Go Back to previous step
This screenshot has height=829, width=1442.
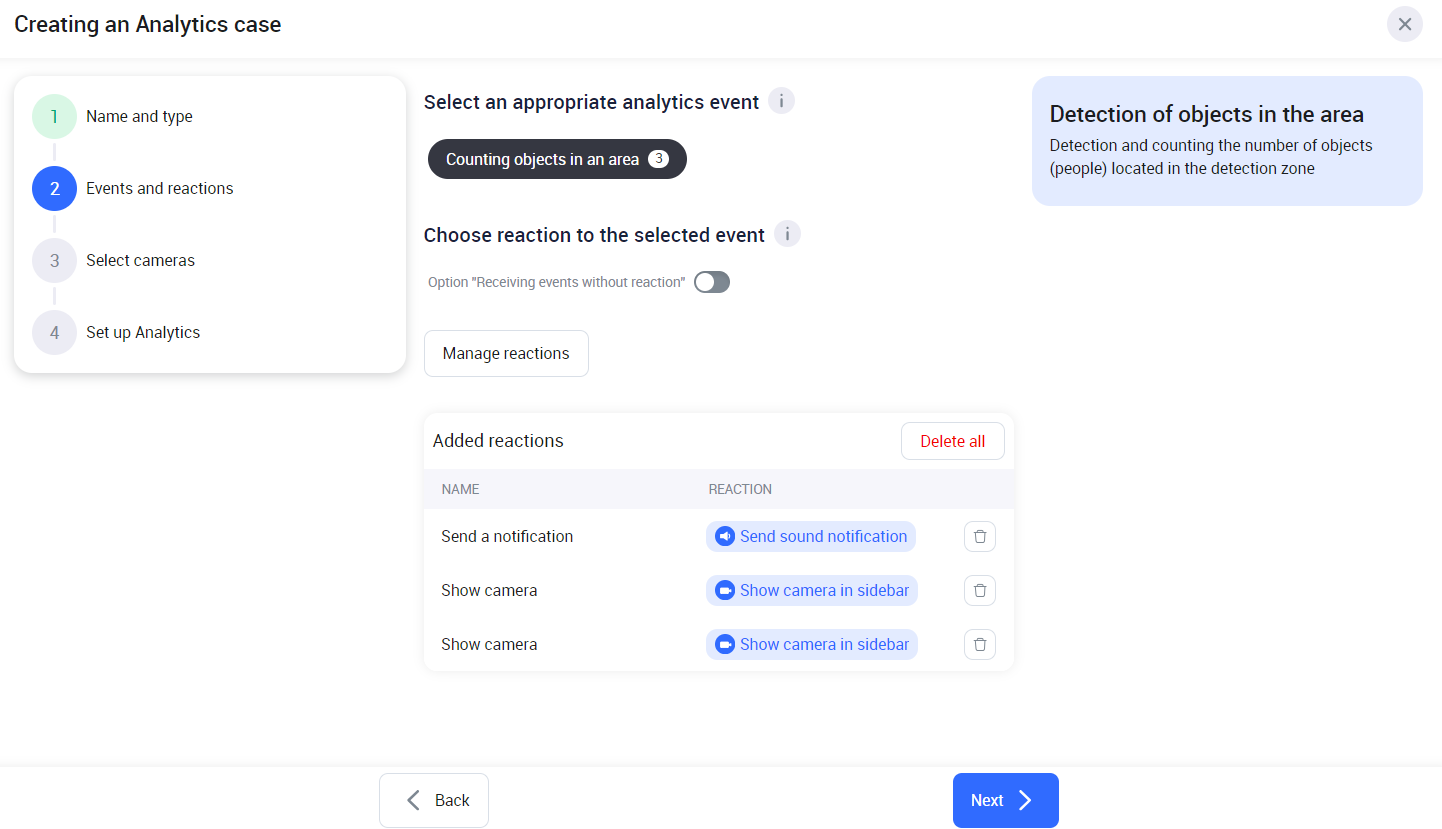coord(434,800)
